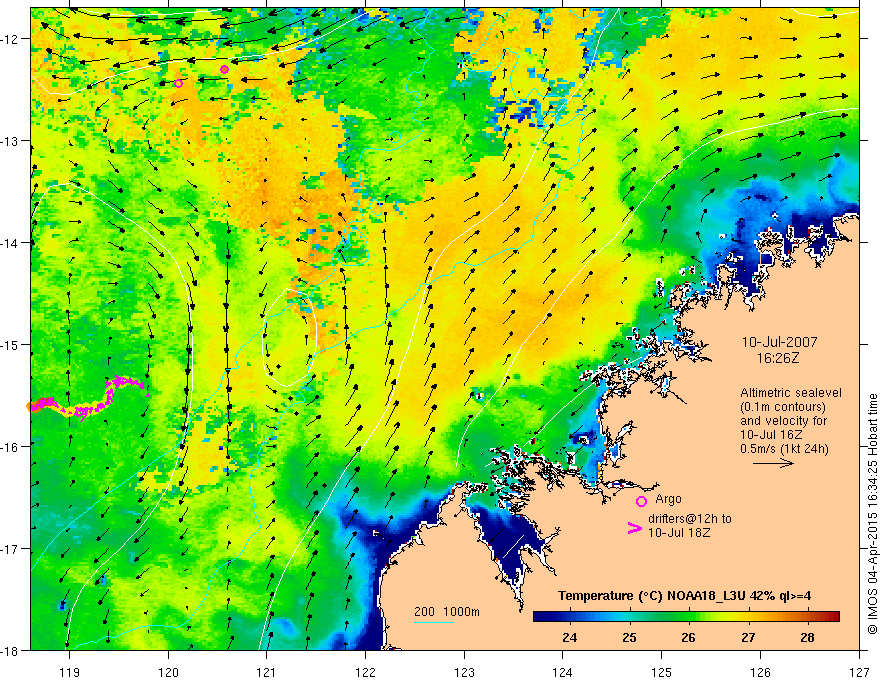Click the "0.5m/s (1kt 24h)" text

pyautogui.click(x=785, y=449)
